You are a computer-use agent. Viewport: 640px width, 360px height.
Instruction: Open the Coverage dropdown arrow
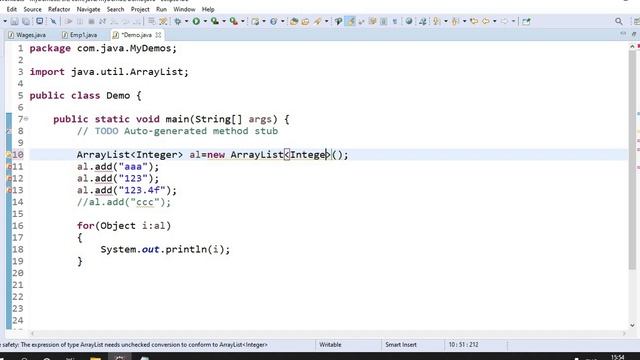click(x=224, y=21)
